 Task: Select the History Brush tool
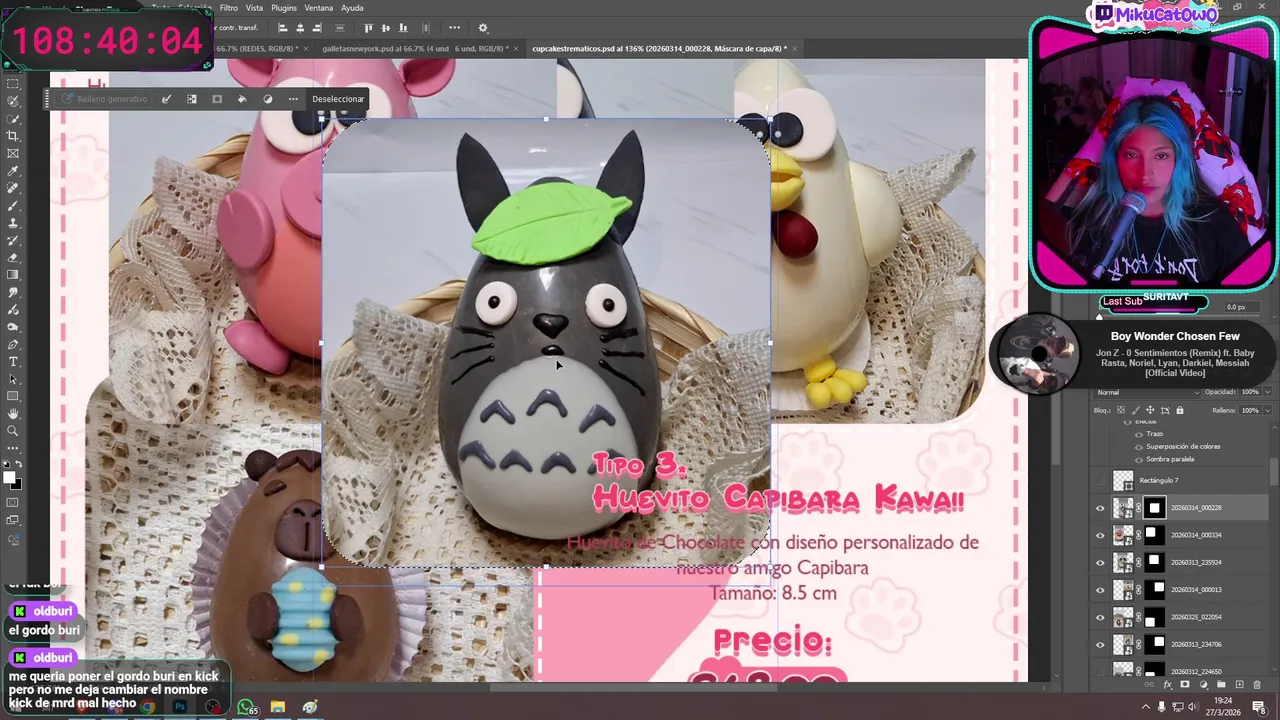click(x=13, y=240)
